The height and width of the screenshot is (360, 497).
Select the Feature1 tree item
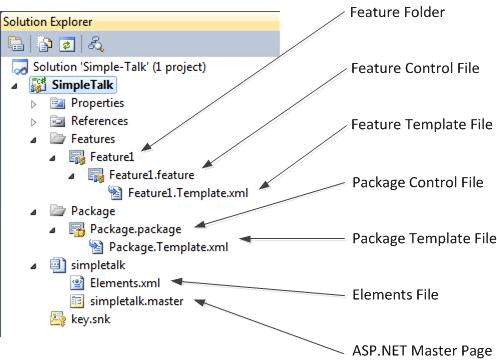click(112, 157)
